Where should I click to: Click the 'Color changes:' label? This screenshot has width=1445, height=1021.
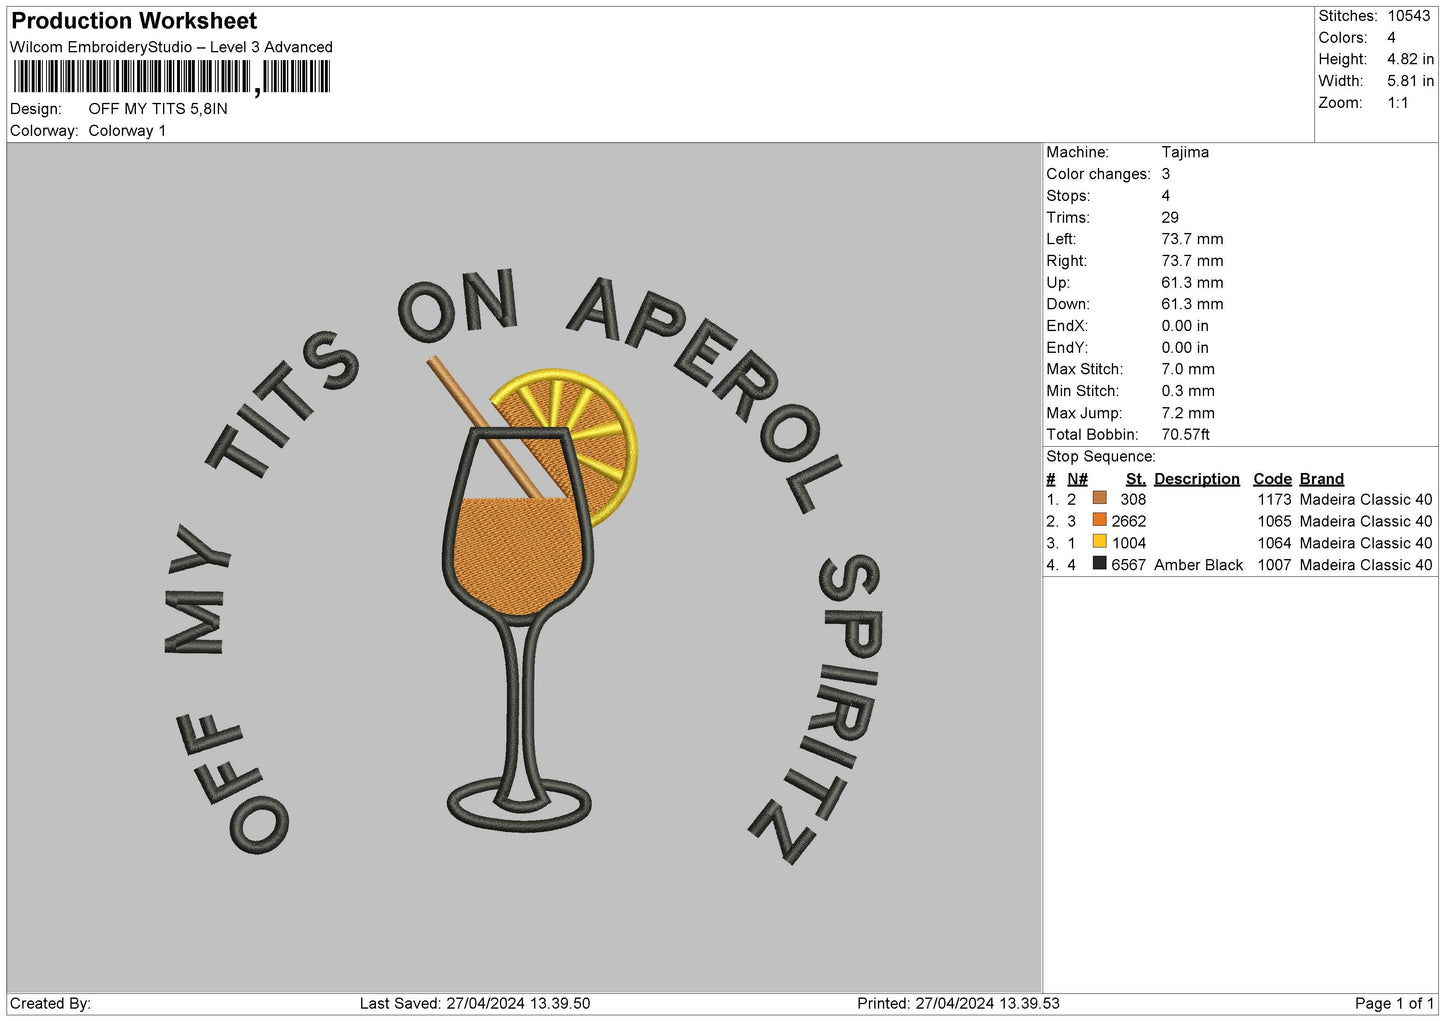pos(1098,174)
